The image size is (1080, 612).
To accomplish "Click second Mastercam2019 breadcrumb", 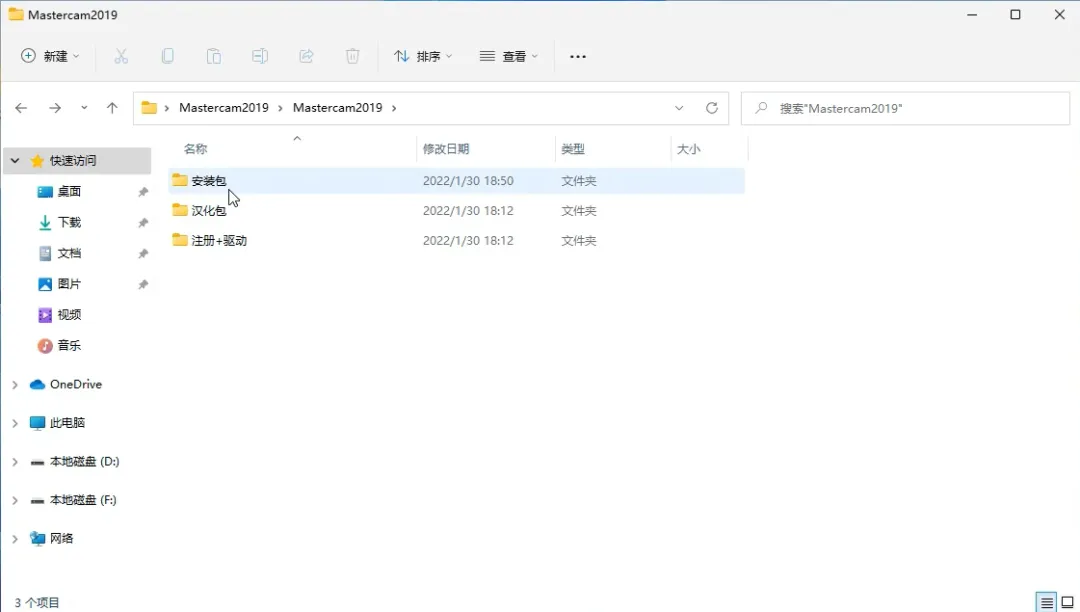I will pos(338,108).
